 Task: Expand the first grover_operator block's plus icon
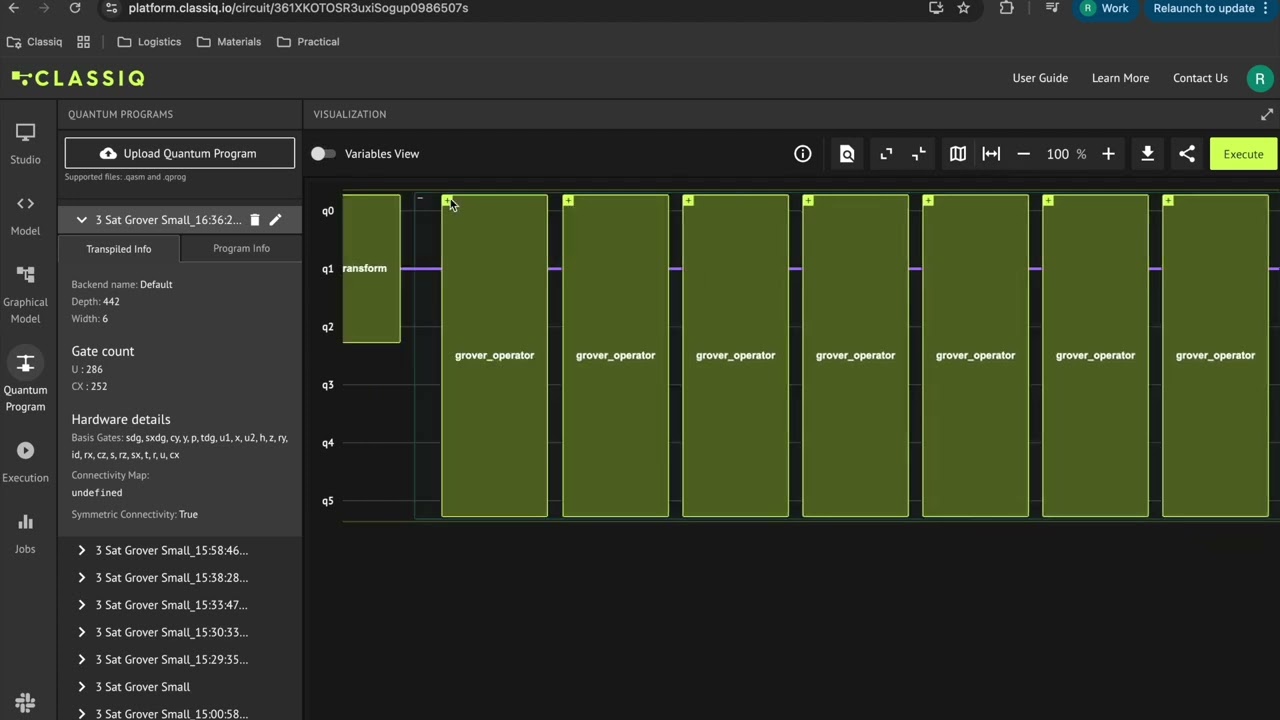pyautogui.click(x=448, y=201)
